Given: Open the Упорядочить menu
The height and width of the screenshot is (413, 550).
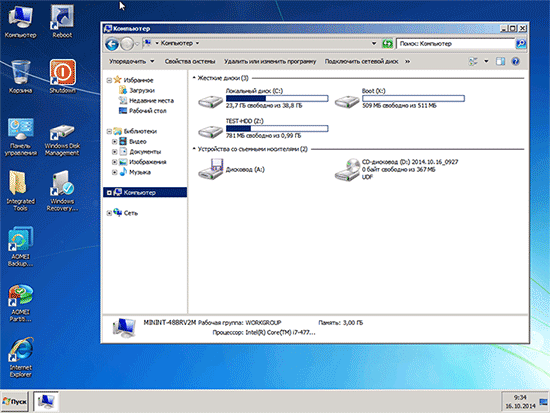Looking at the screenshot, I should click(132, 61).
